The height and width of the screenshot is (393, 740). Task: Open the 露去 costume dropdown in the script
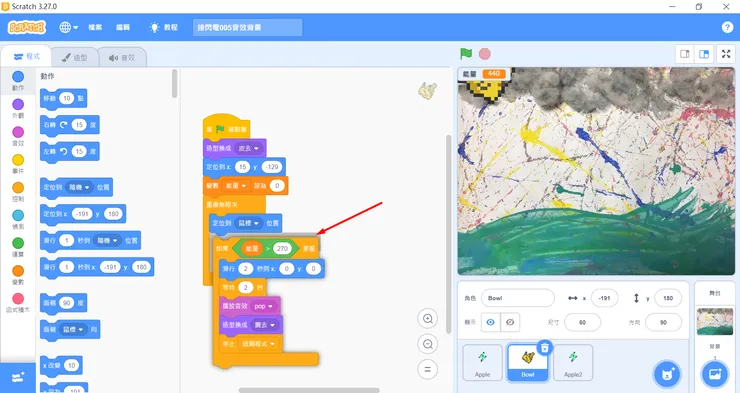(x=265, y=325)
